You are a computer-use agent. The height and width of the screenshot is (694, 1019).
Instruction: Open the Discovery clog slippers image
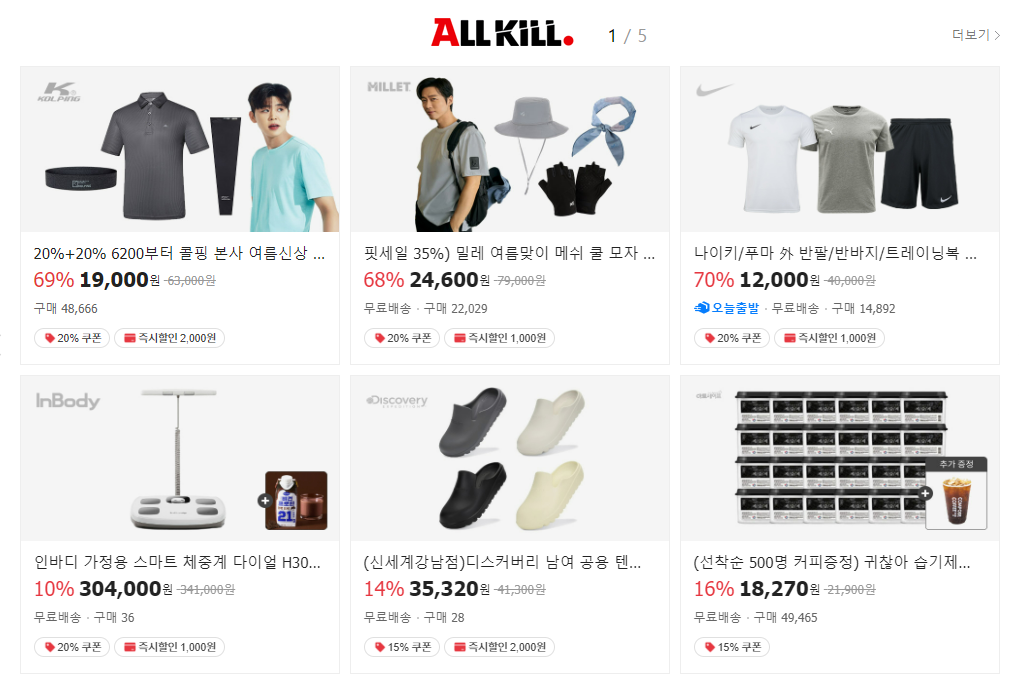click(x=510, y=458)
